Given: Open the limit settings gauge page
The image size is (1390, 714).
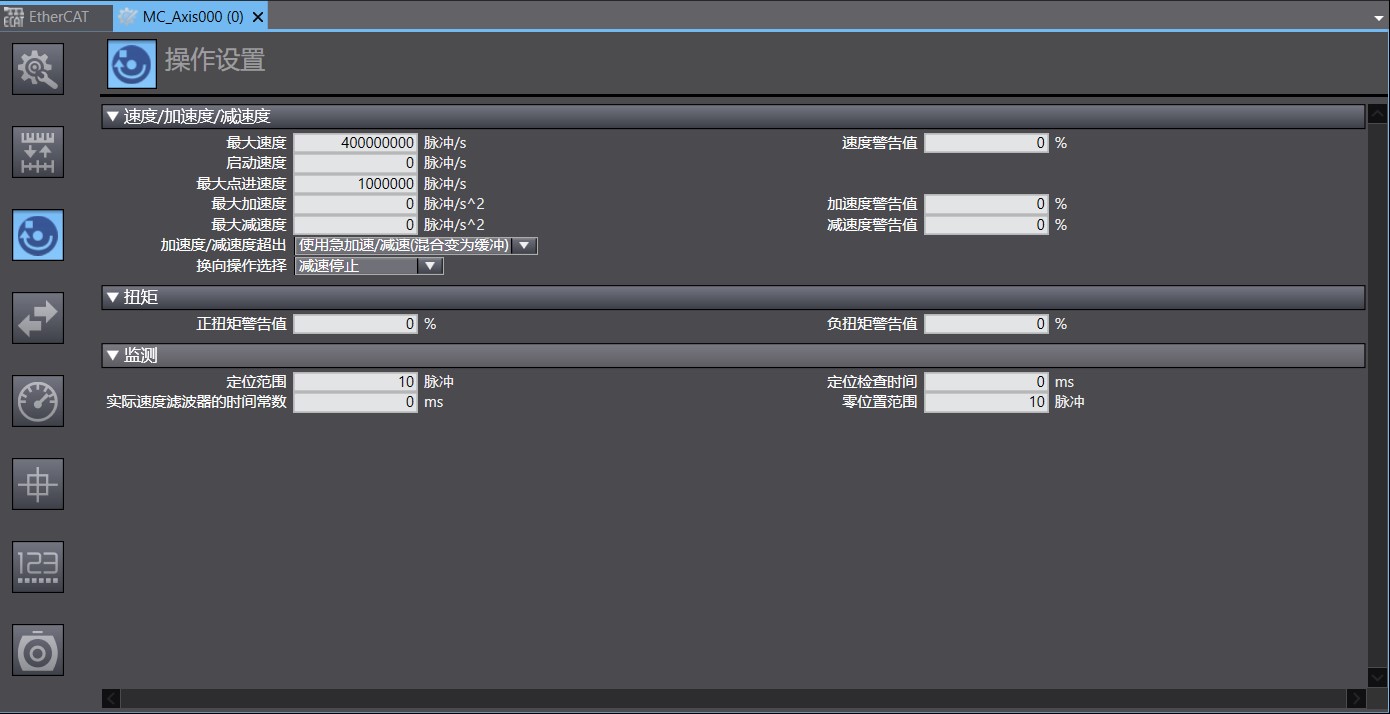Looking at the screenshot, I should 37,400.
